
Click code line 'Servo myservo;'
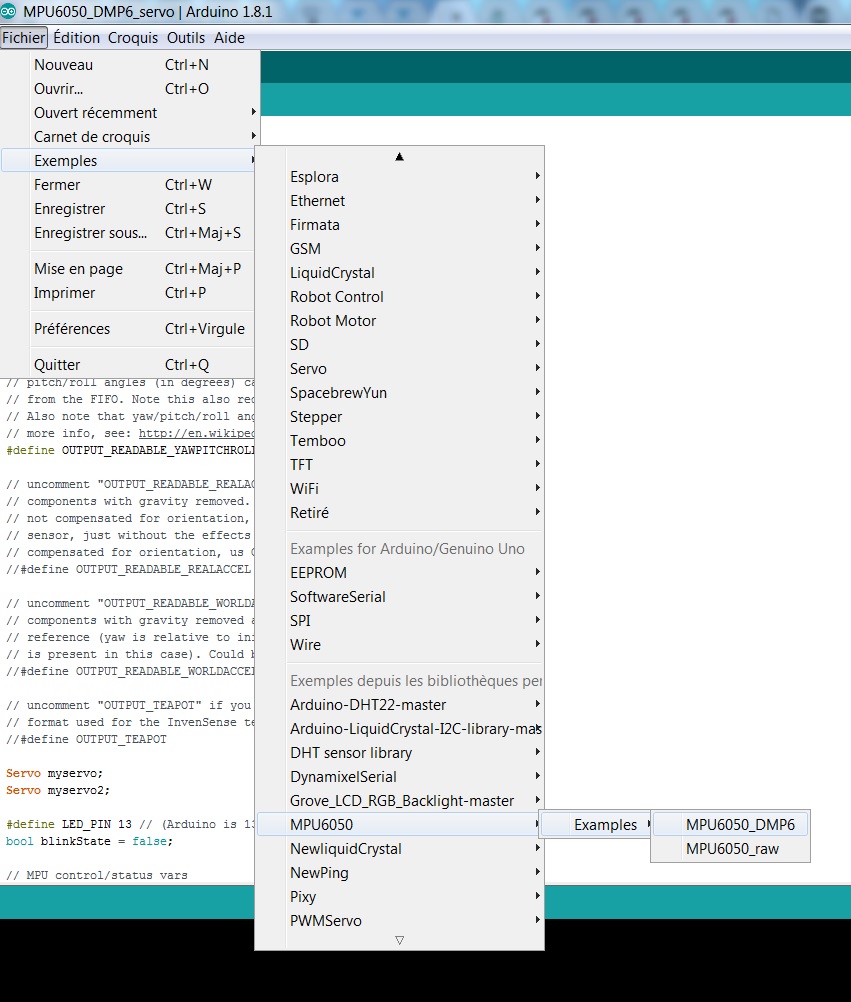click(x=54, y=773)
